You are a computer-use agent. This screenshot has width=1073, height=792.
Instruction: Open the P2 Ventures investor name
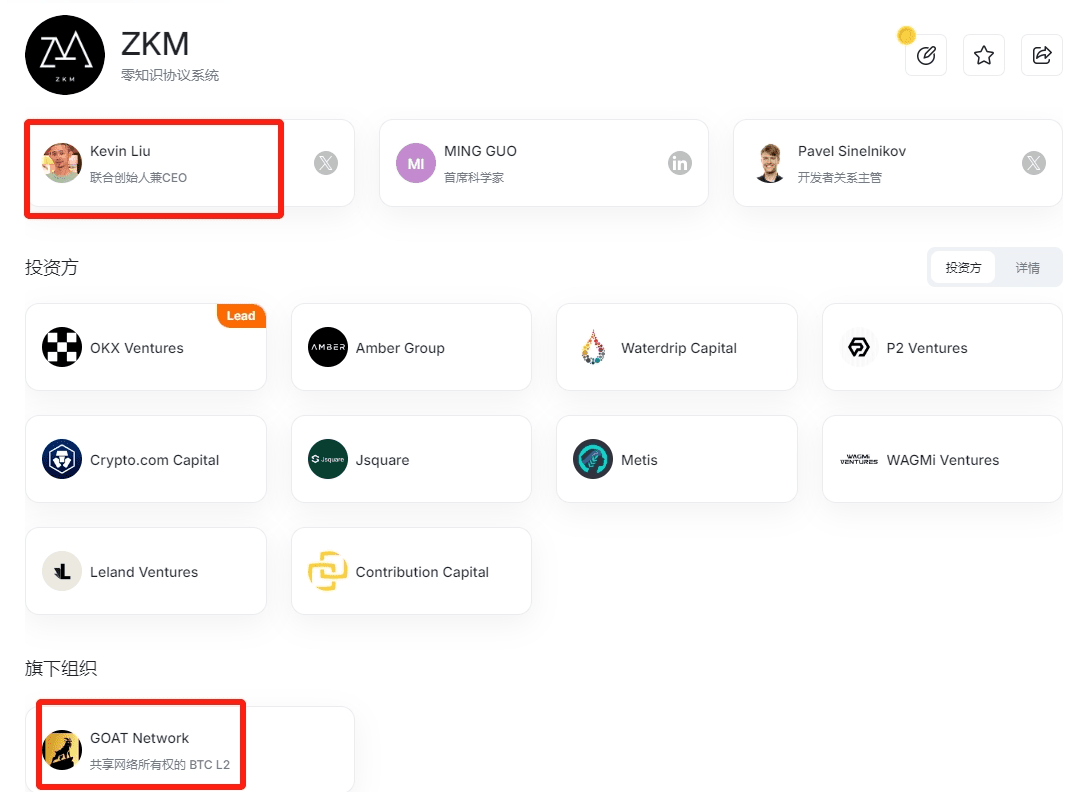pos(927,348)
